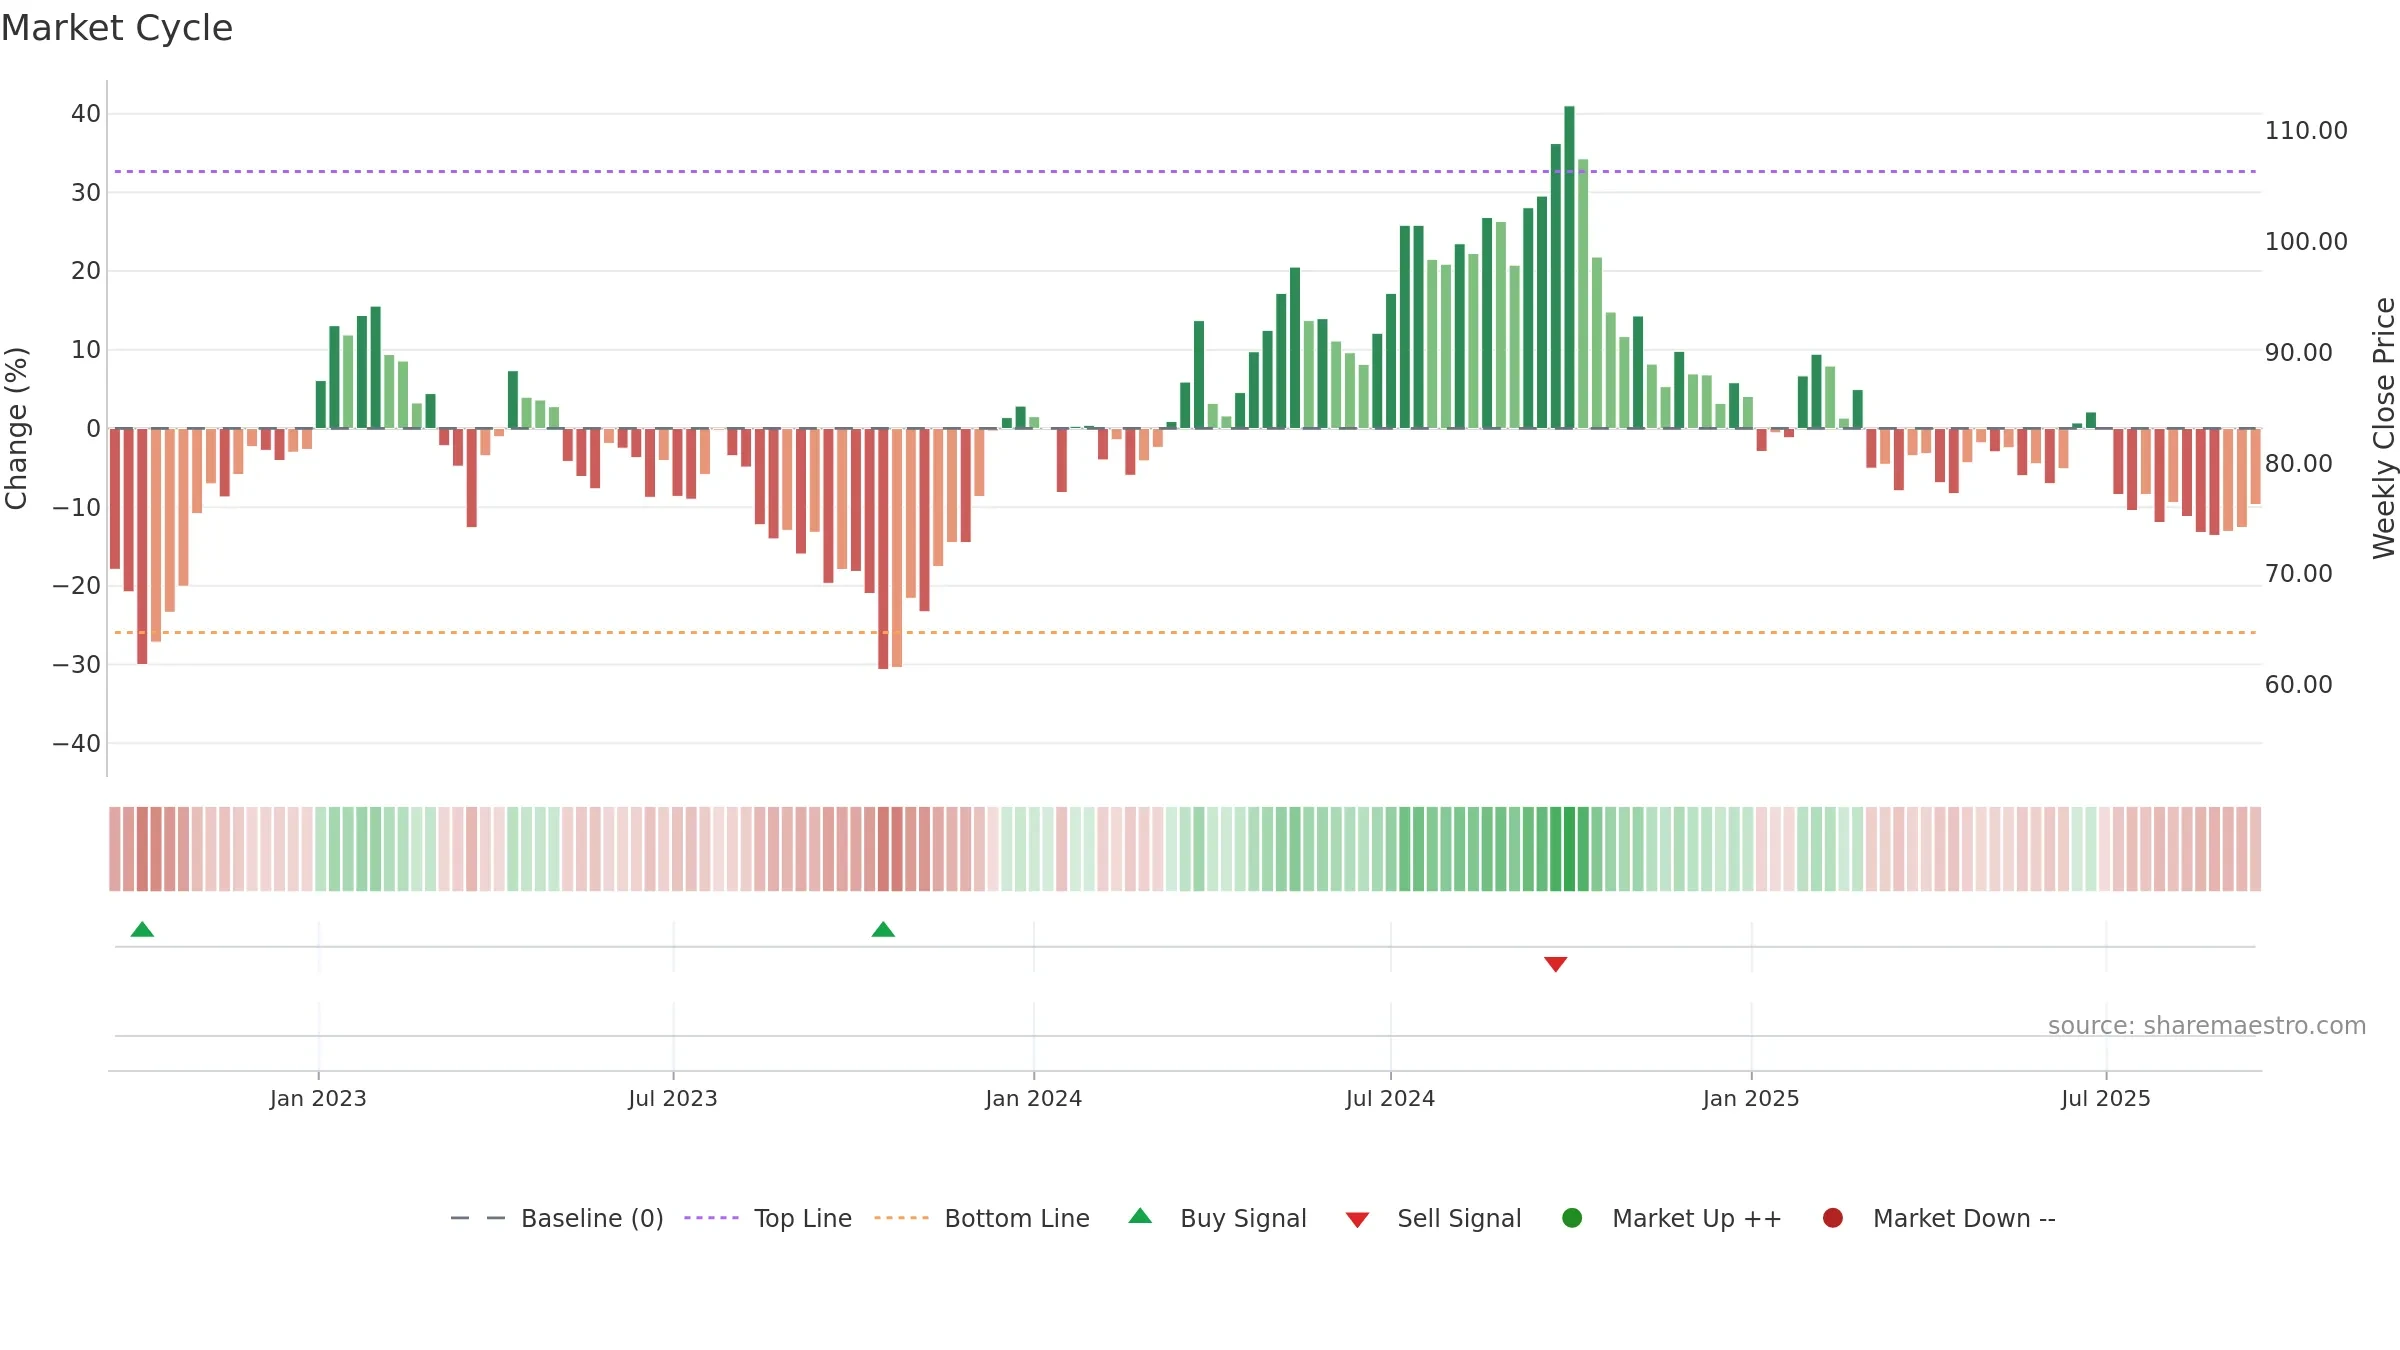Click the Market Cycle chart title
This screenshot has width=2400, height=1350.
click(117, 28)
